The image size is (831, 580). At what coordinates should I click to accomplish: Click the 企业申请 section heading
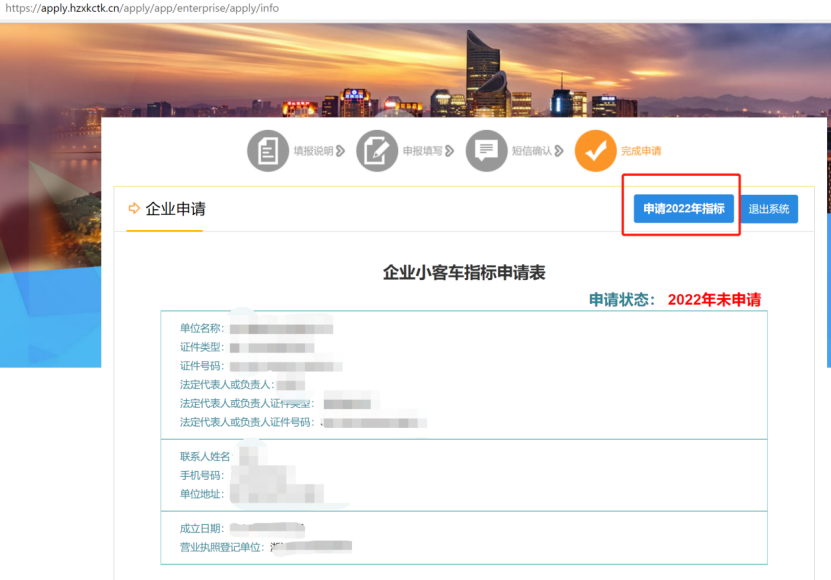tap(175, 209)
